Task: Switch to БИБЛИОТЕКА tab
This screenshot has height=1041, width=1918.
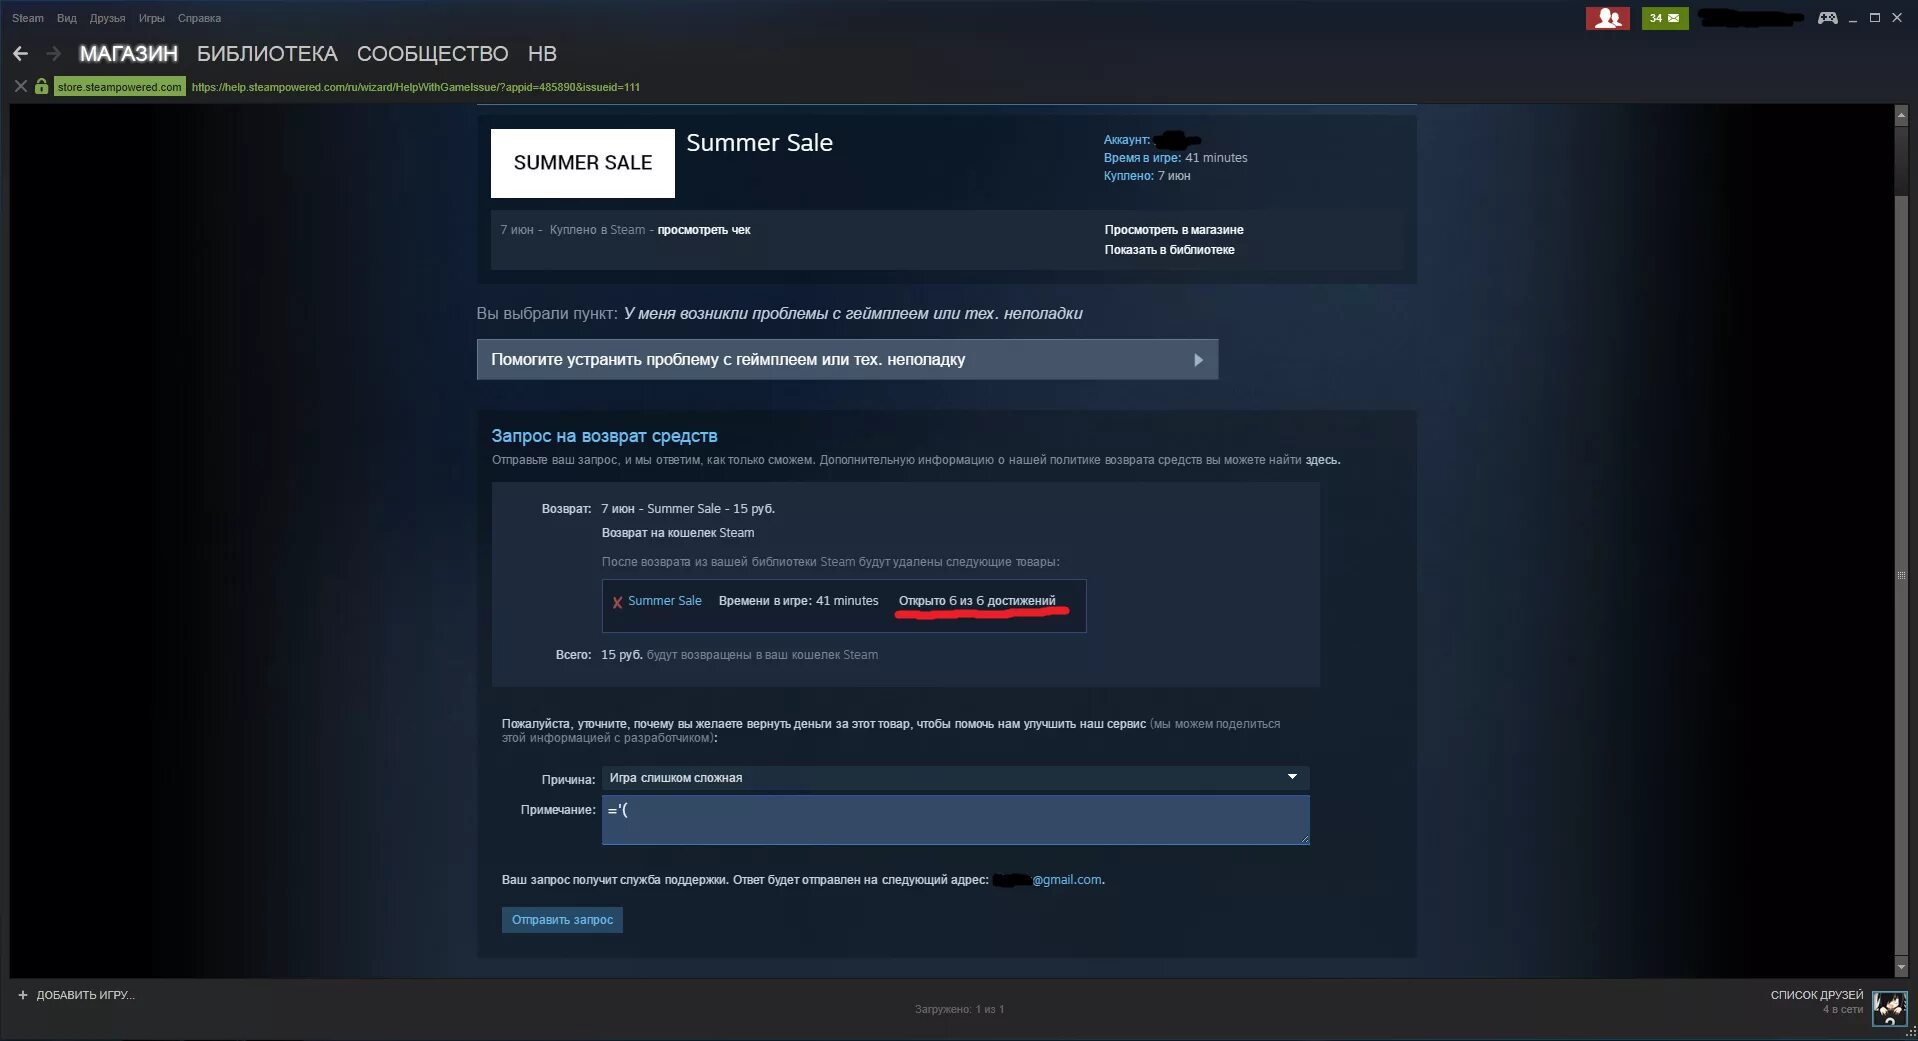Action: [267, 54]
